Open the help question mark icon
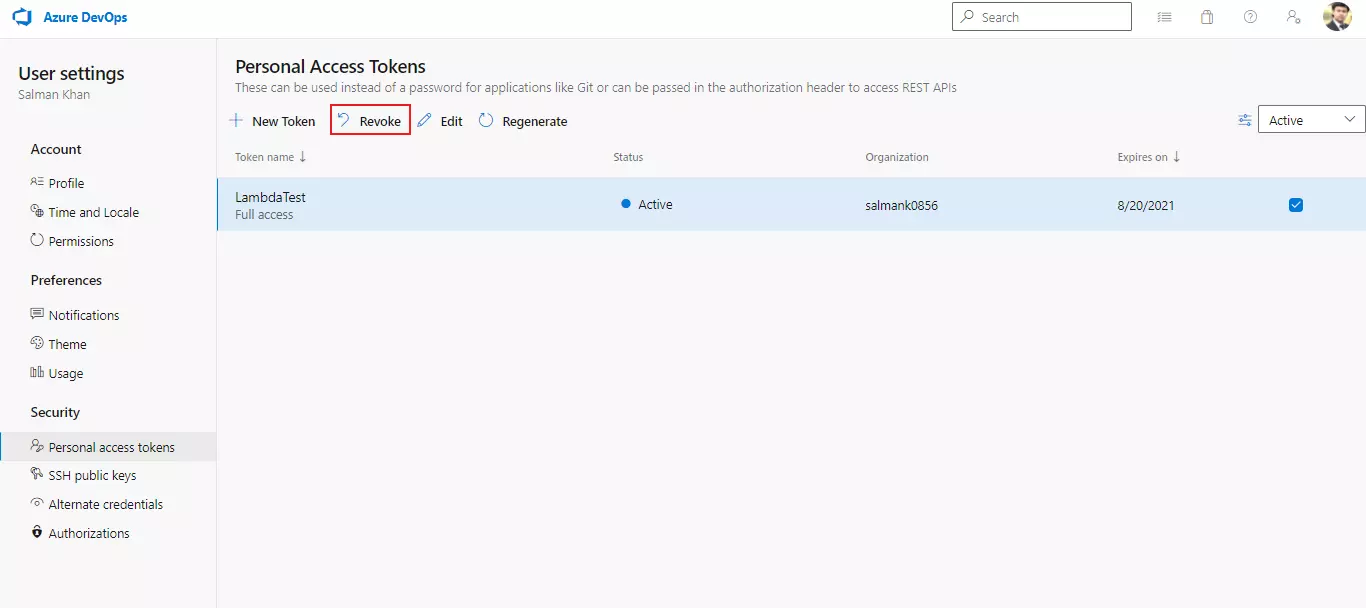This screenshot has width=1366, height=608. [1250, 16]
